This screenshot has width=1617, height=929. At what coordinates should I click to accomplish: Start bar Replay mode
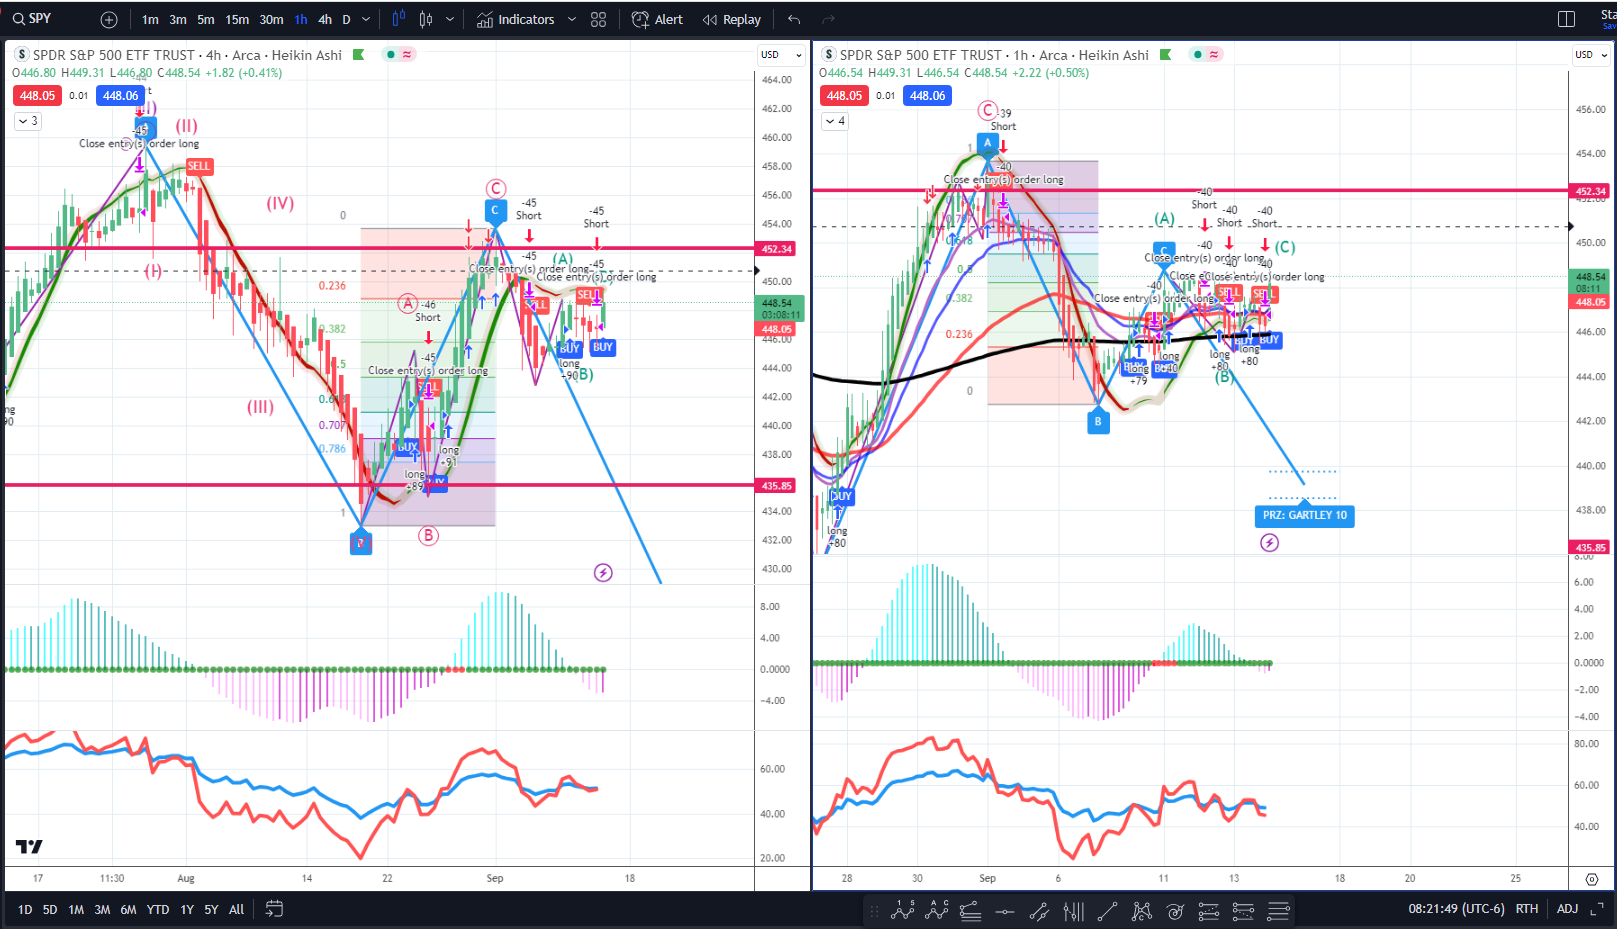731,20
